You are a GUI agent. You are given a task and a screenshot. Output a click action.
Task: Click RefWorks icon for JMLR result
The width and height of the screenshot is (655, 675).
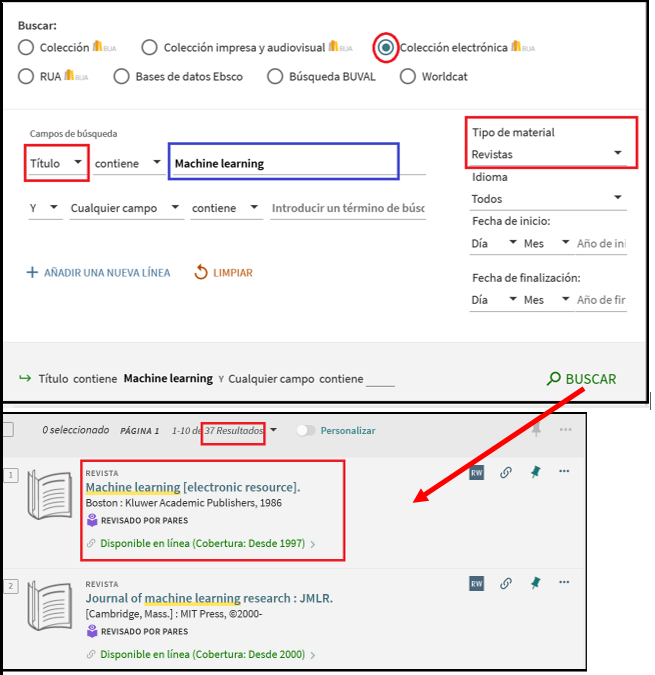tap(477, 582)
